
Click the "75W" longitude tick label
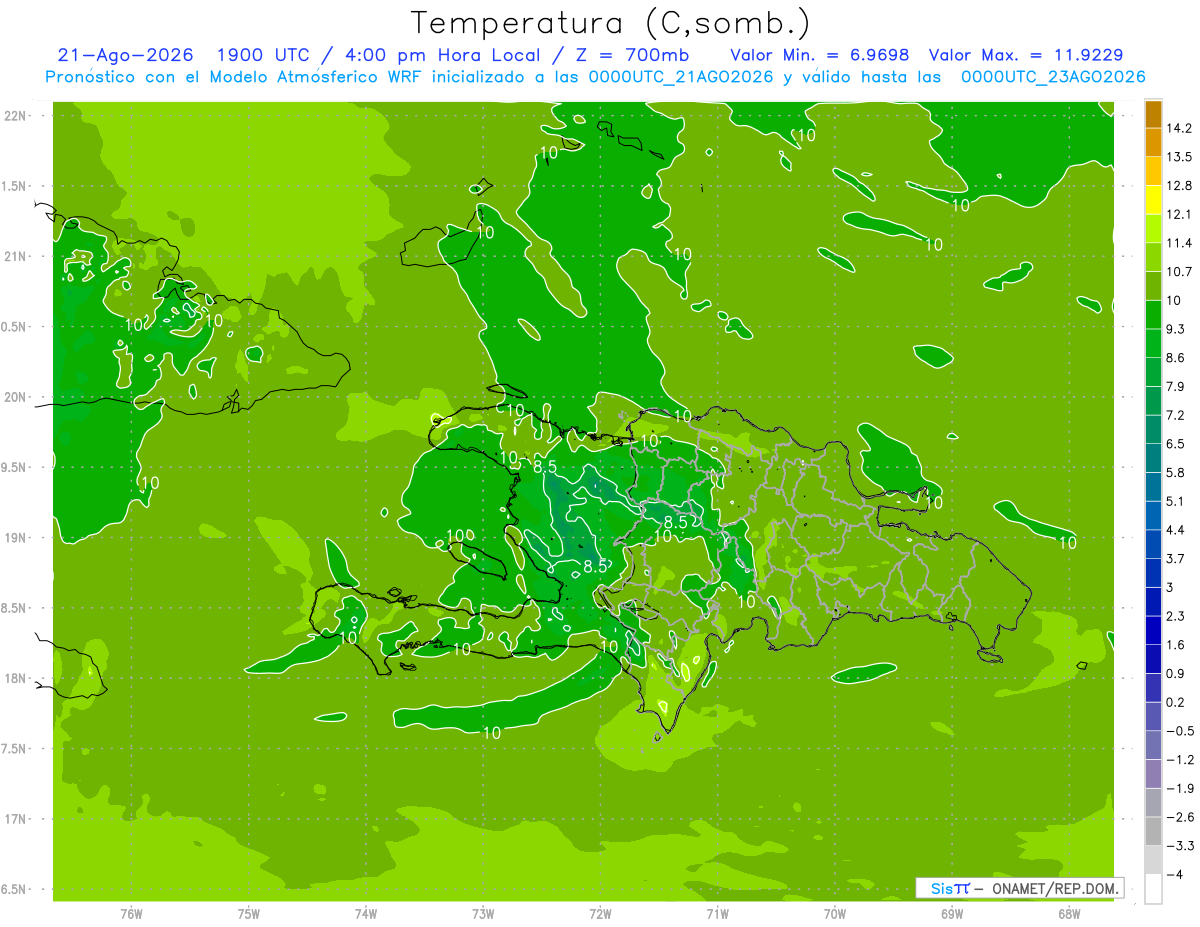(x=249, y=914)
